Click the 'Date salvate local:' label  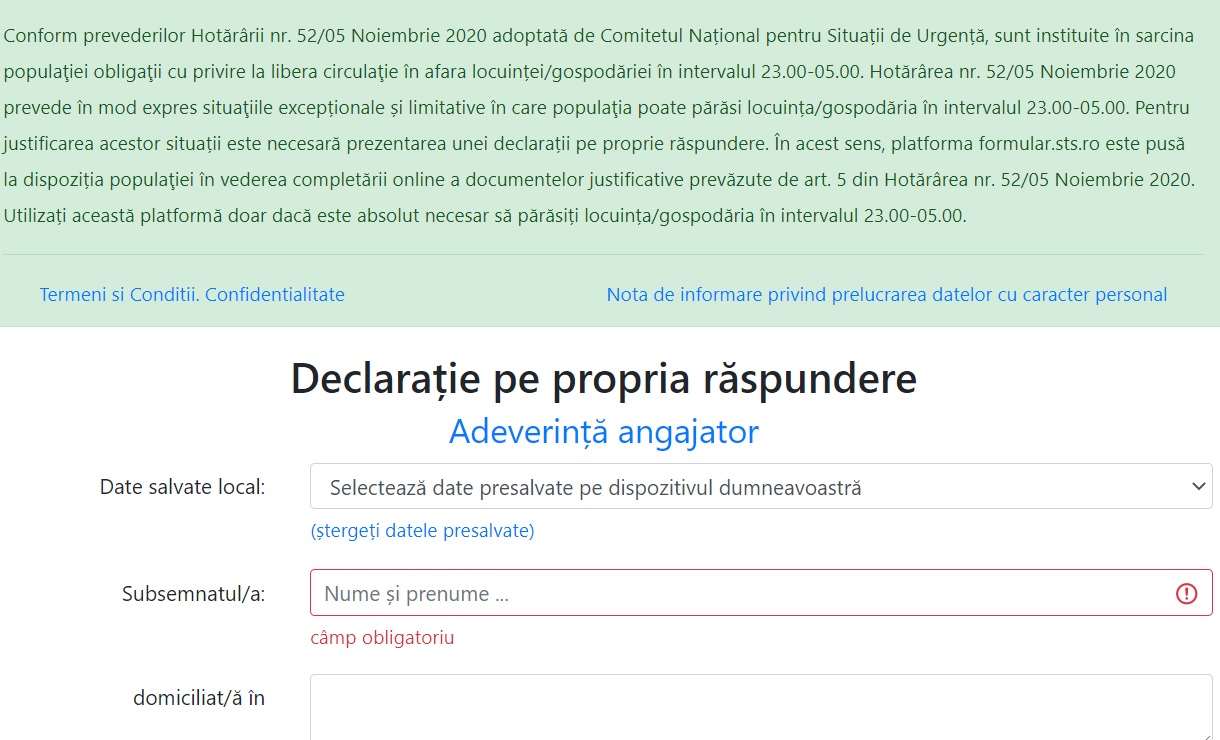point(182,487)
